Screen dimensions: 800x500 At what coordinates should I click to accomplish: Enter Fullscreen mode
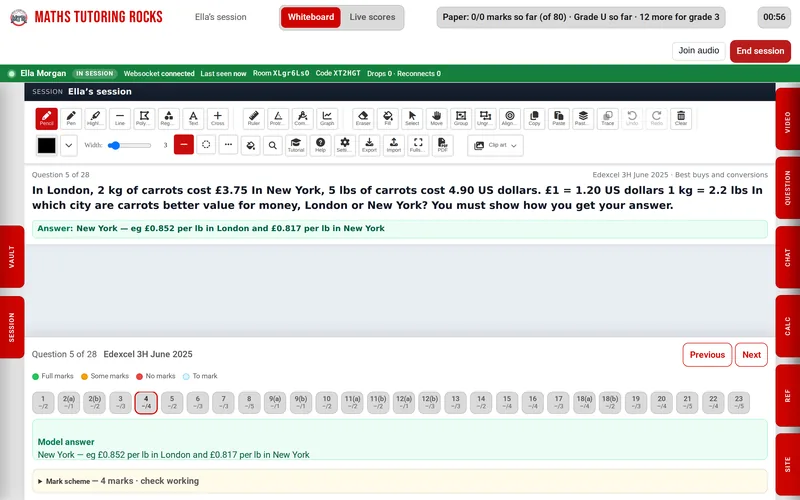click(418, 145)
